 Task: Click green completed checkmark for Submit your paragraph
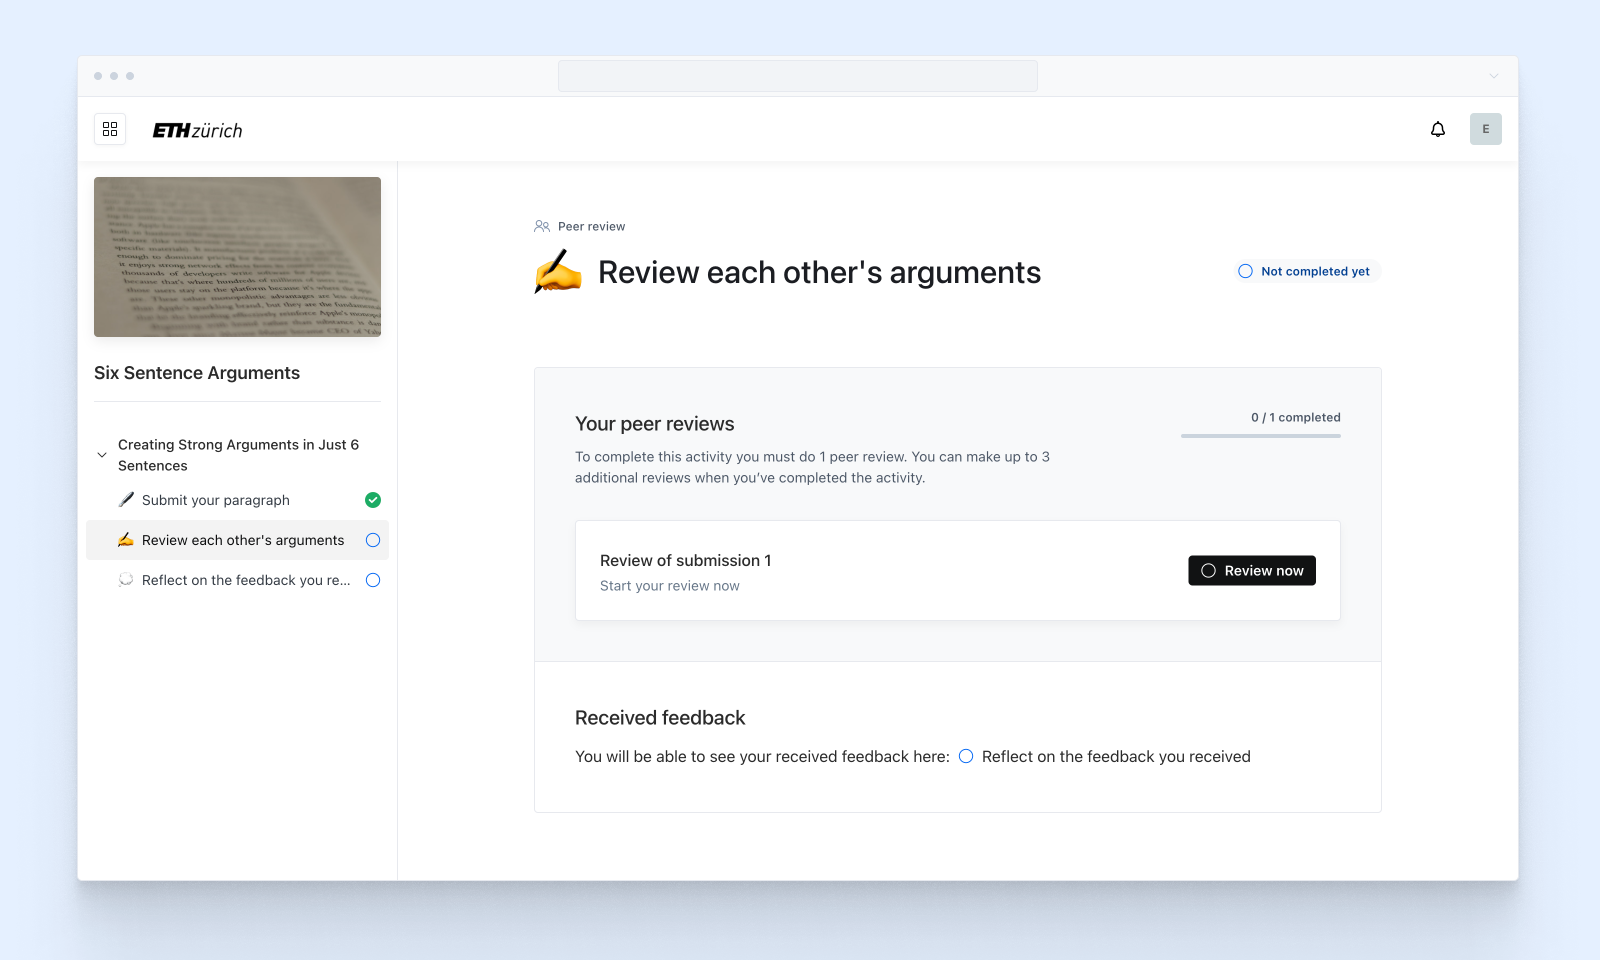[373, 500]
